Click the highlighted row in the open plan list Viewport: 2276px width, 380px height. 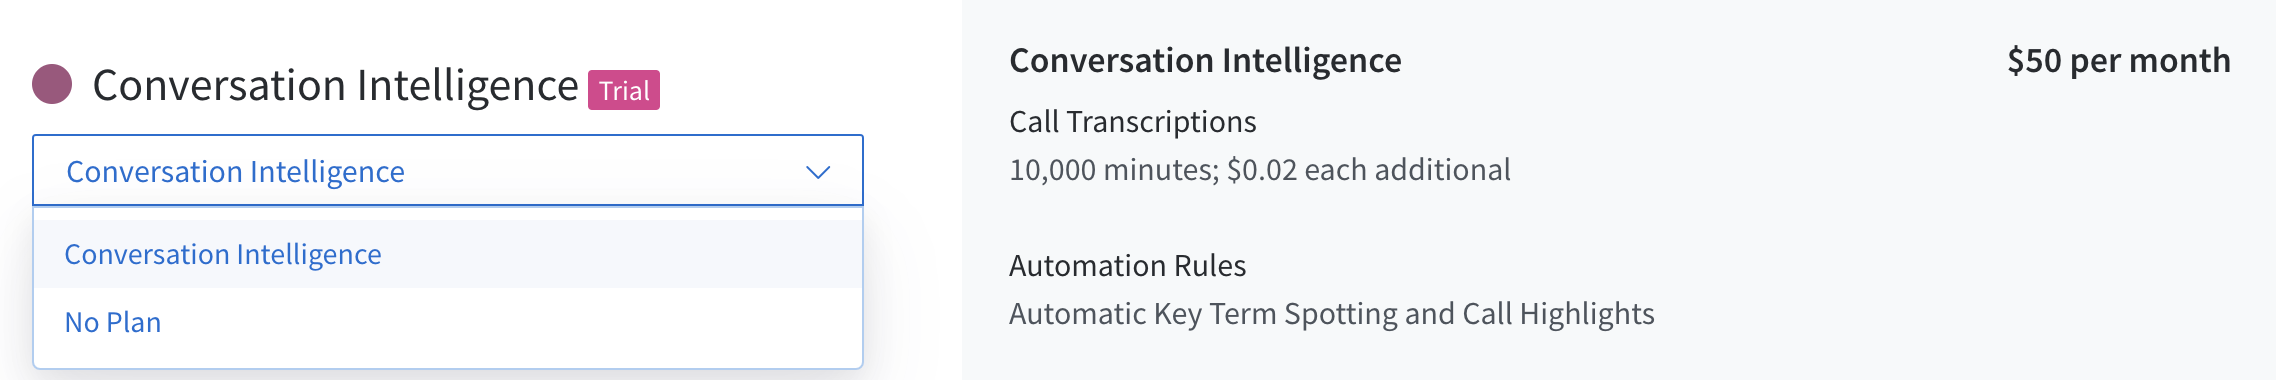[x=448, y=254]
